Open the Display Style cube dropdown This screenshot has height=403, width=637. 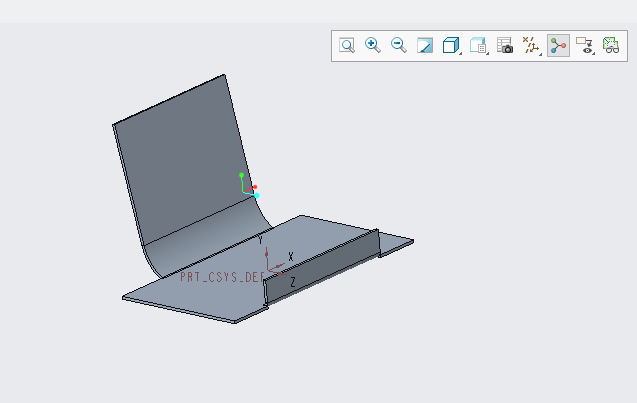(x=452, y=46)
